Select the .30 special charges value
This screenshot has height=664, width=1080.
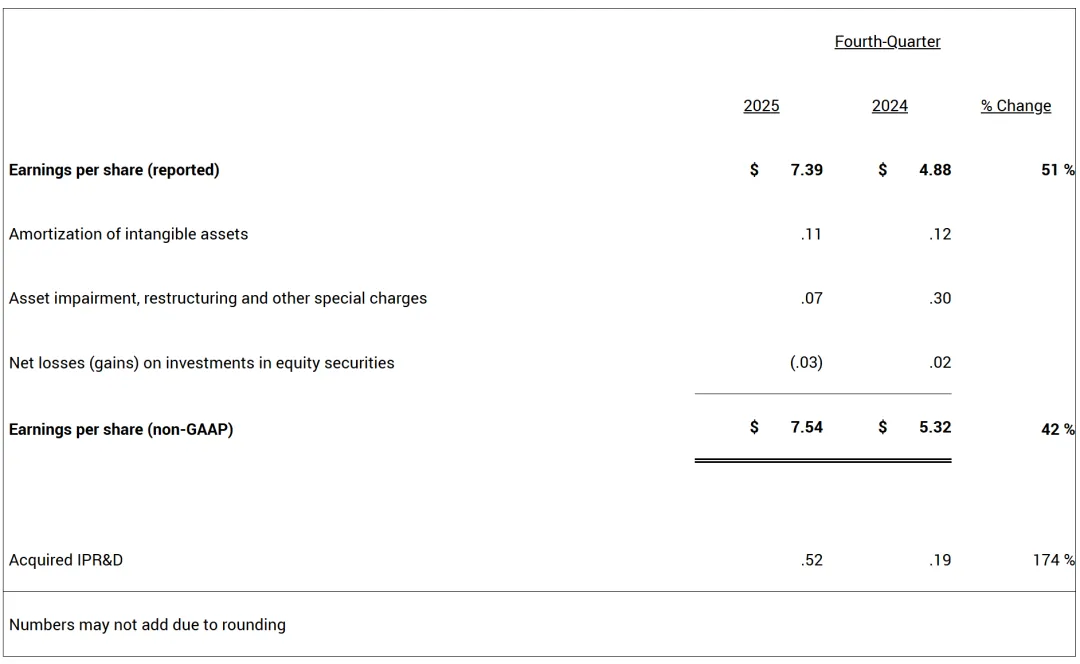click(940, 298)
